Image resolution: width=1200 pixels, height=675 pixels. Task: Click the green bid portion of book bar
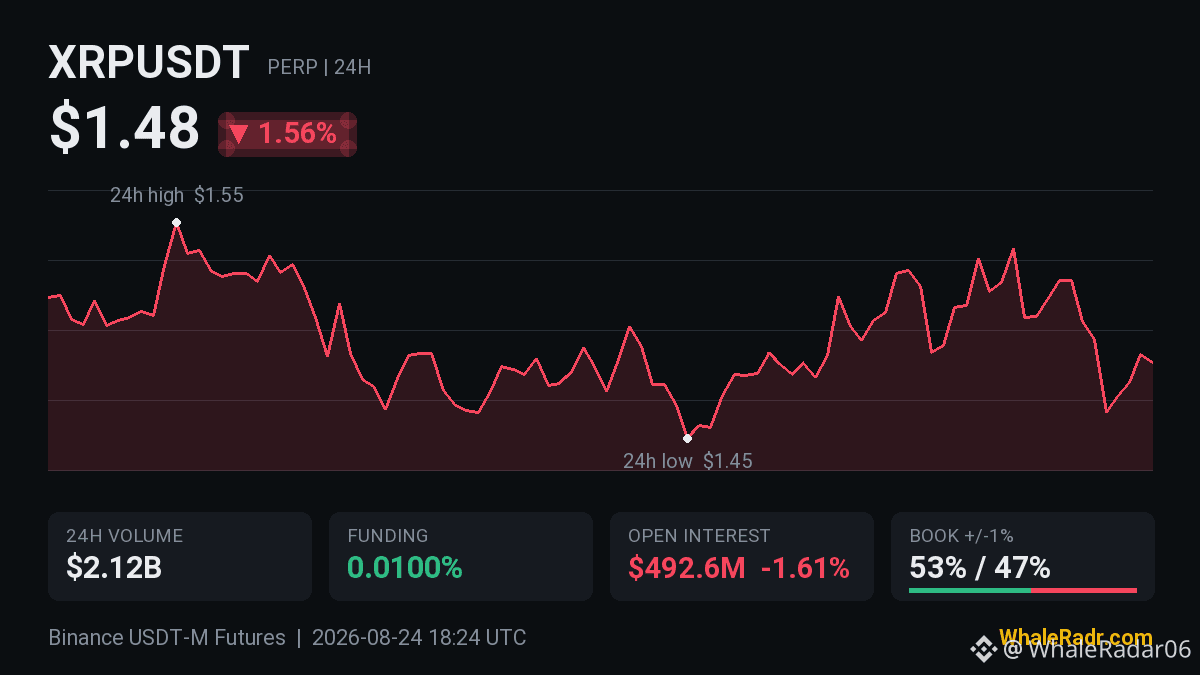coord(970,590)
